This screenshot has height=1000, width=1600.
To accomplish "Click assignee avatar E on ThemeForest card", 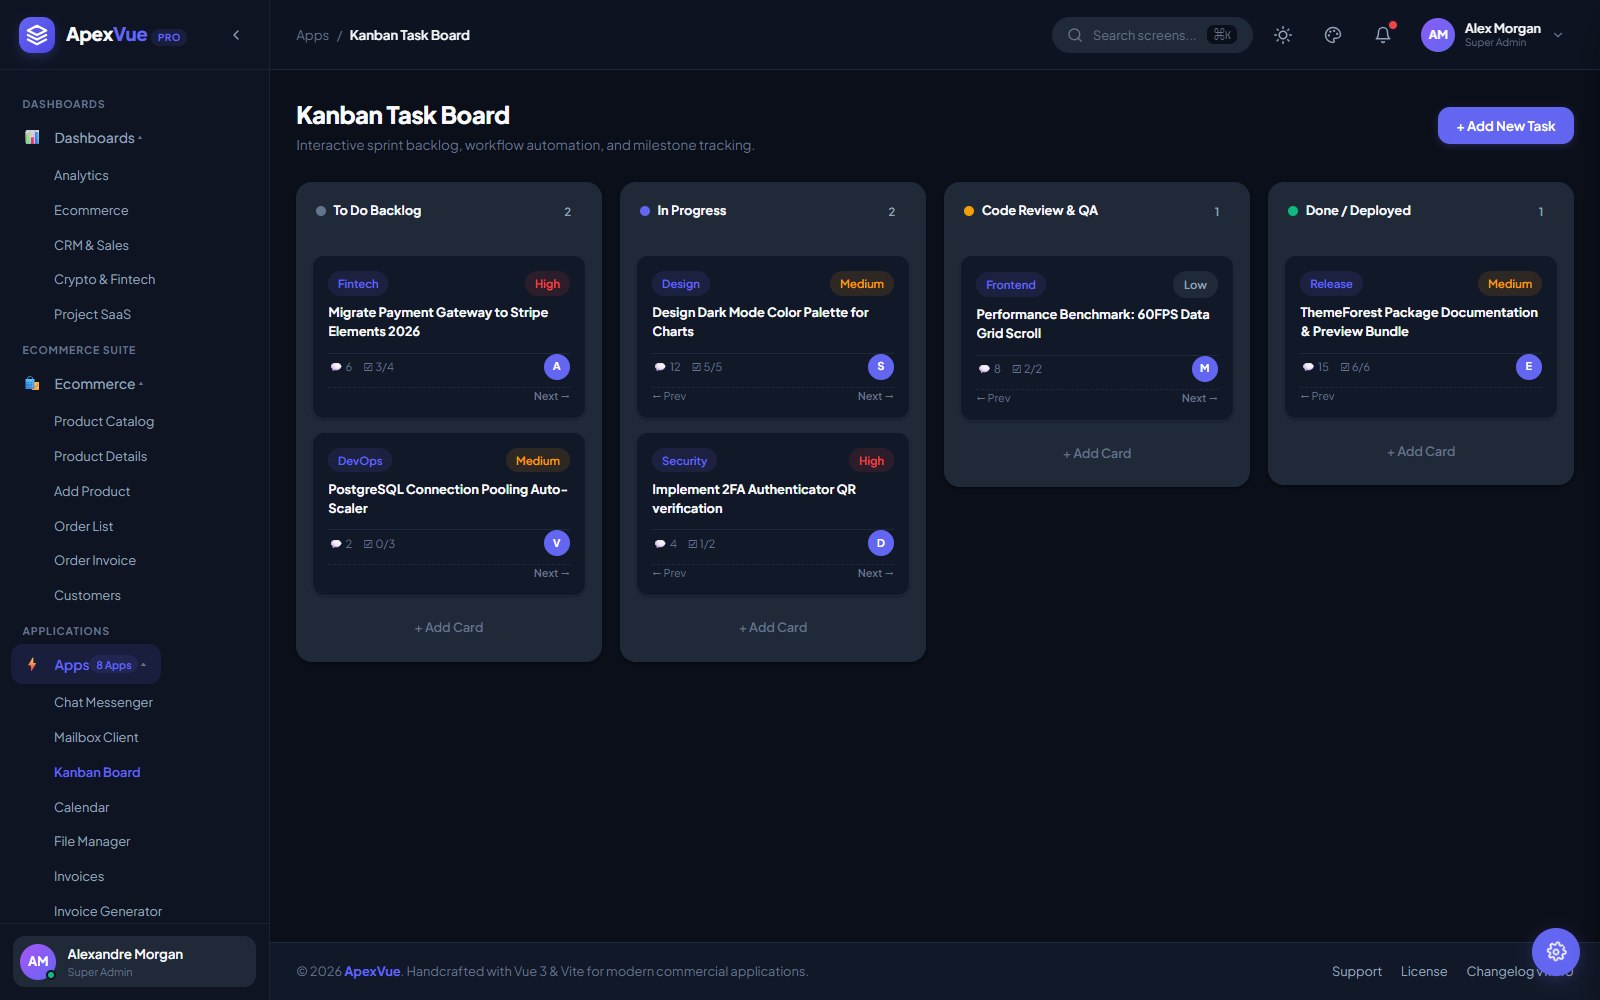I will click(1529, 367).
